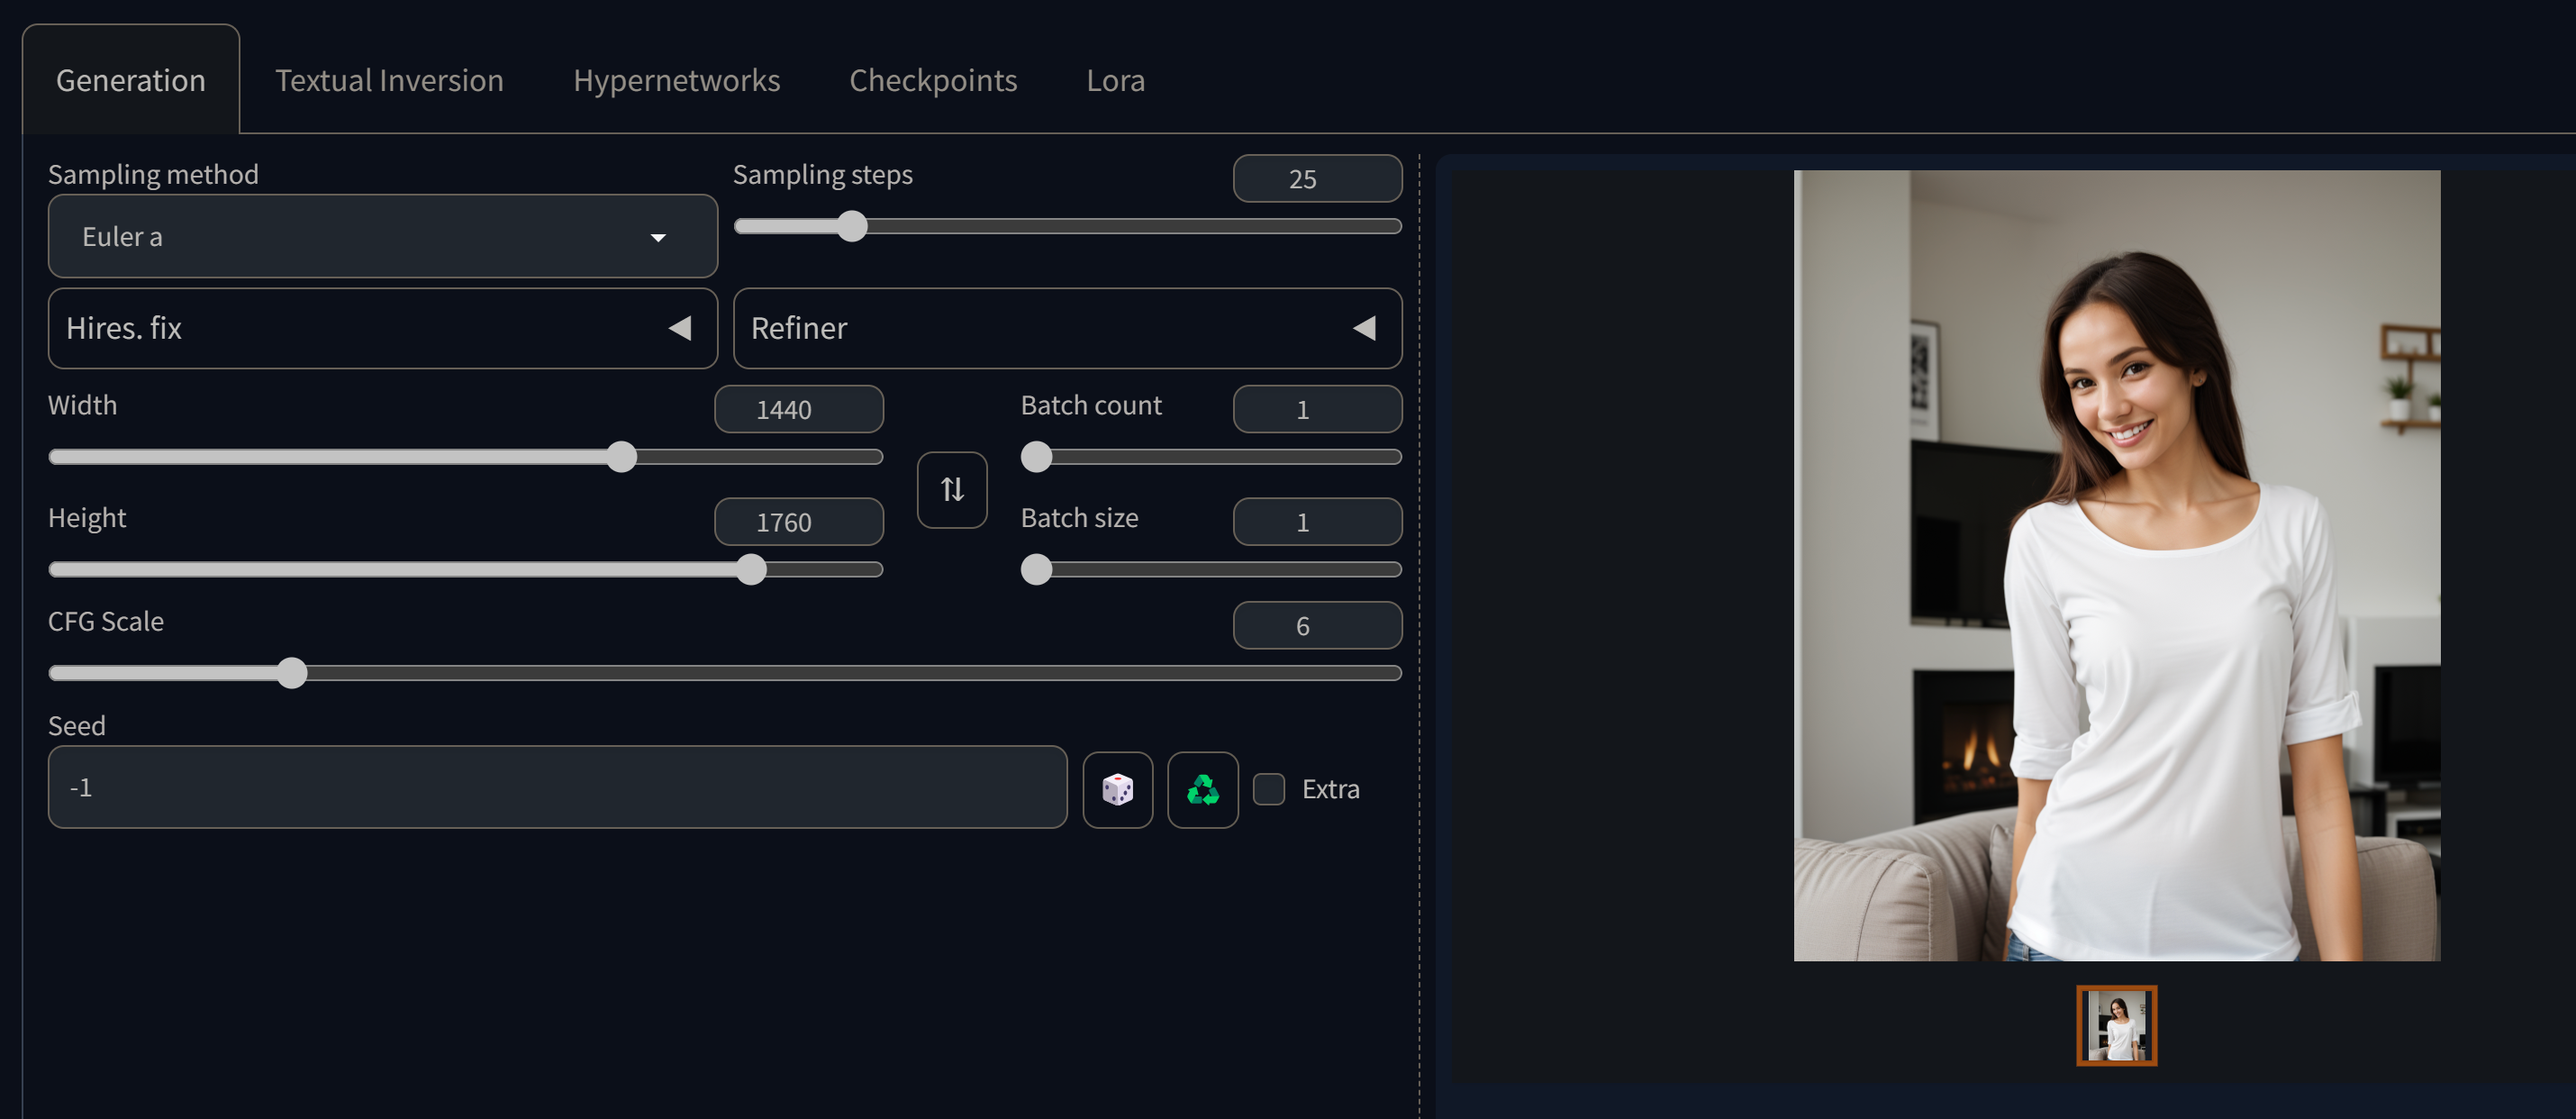
Task: Enable the Extra seed checkbox
Action: point(1268,789)
